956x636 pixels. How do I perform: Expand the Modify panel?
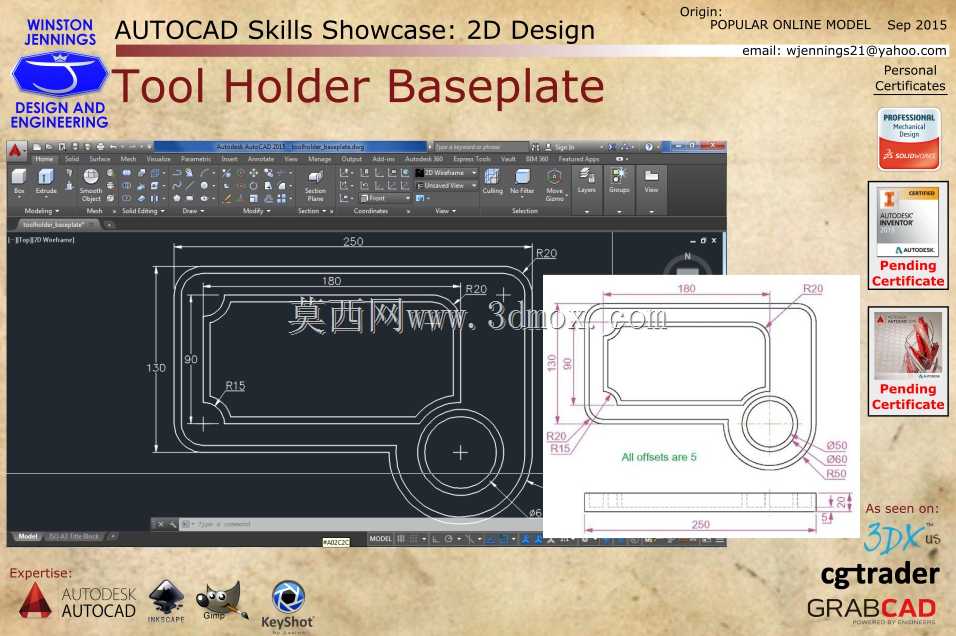[x=256, y=211]
